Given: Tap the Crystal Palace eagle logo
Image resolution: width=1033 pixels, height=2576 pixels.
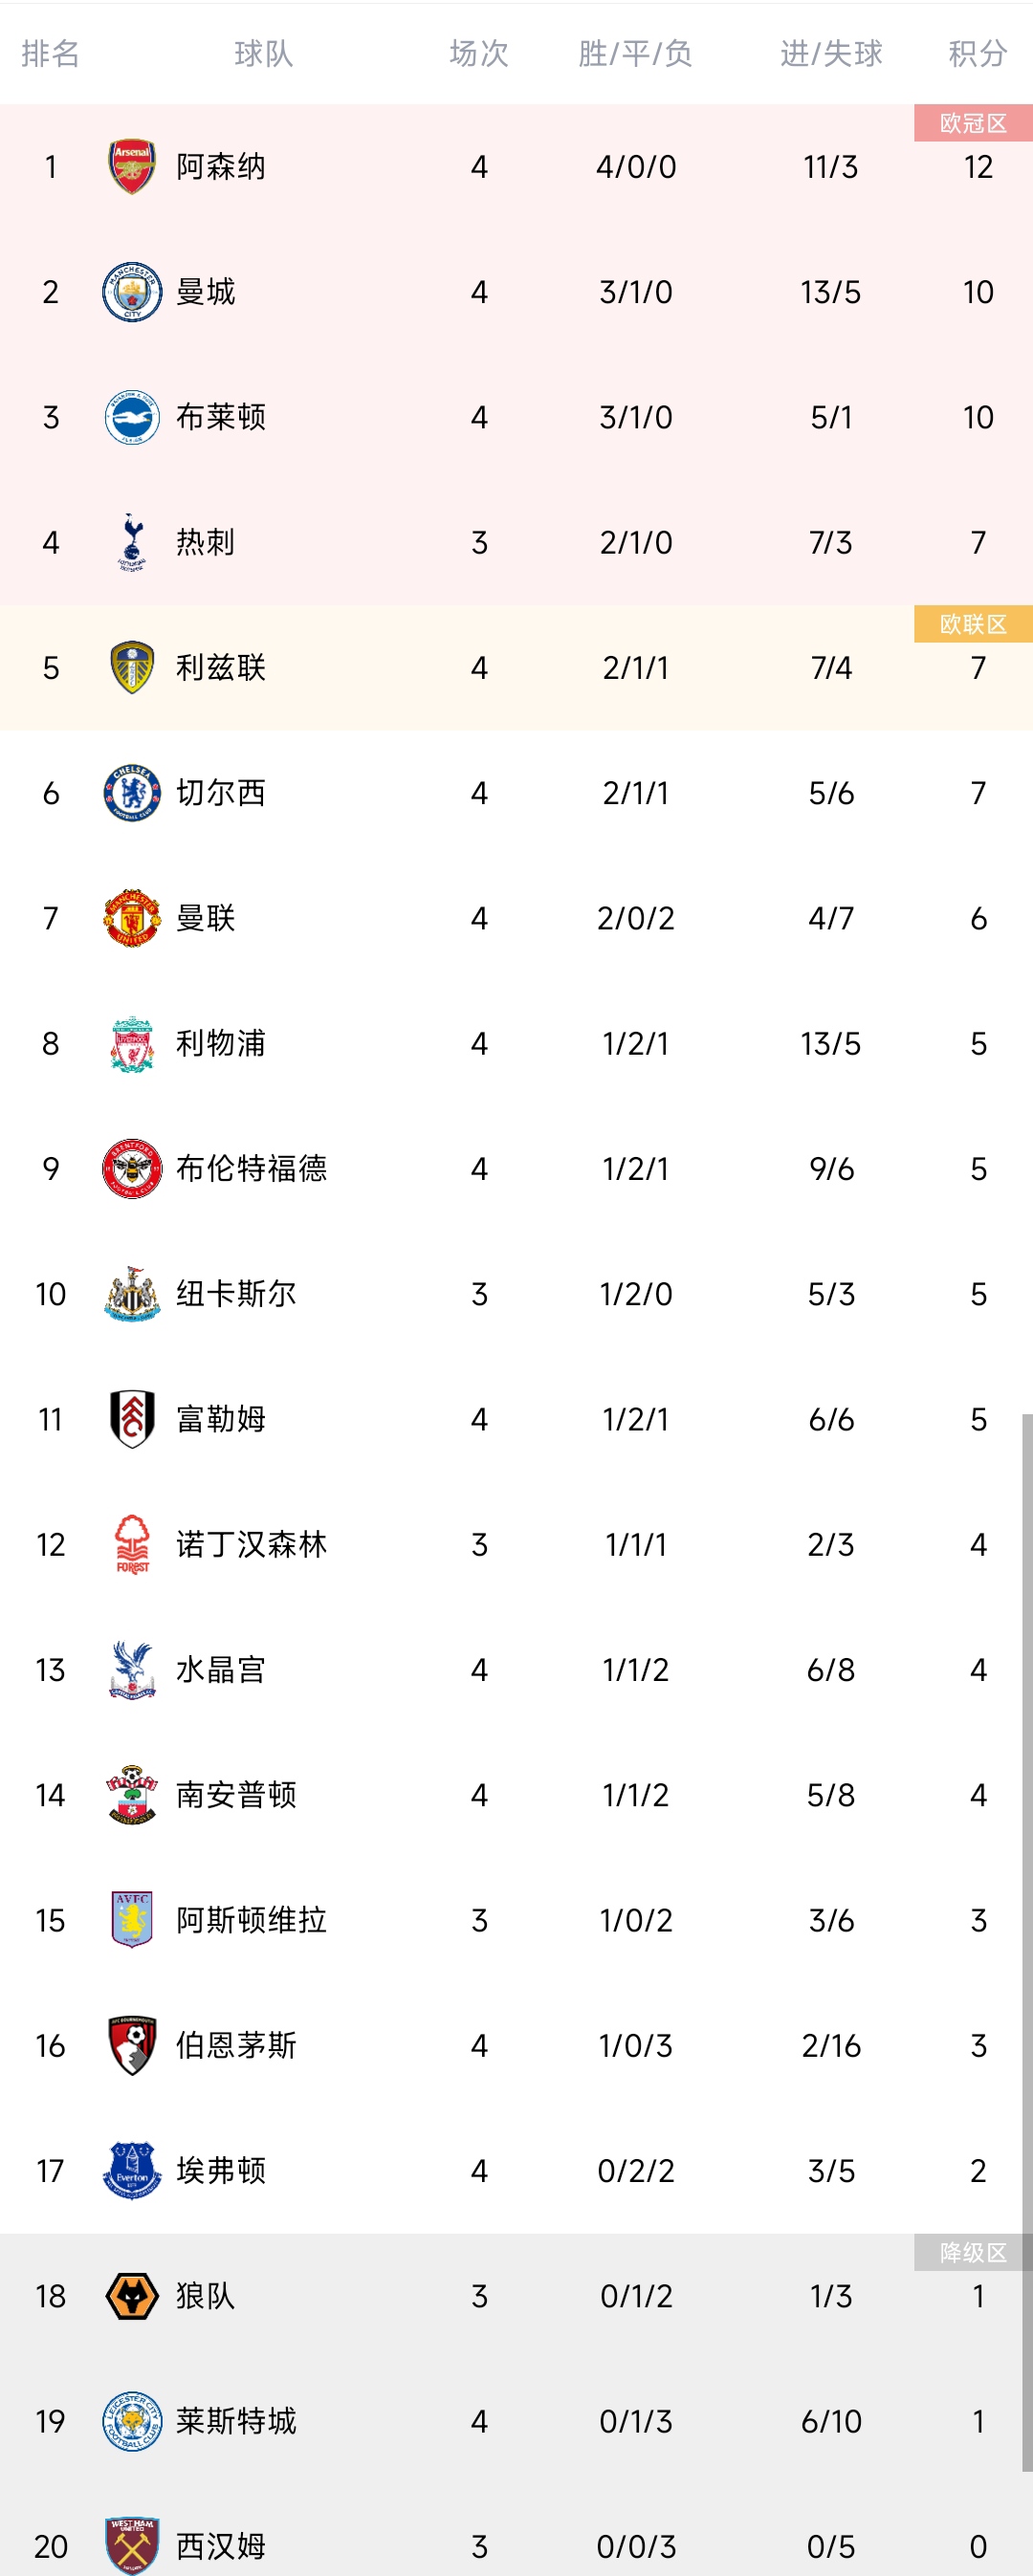Looking at the screenshot, I should (132, 1669).
